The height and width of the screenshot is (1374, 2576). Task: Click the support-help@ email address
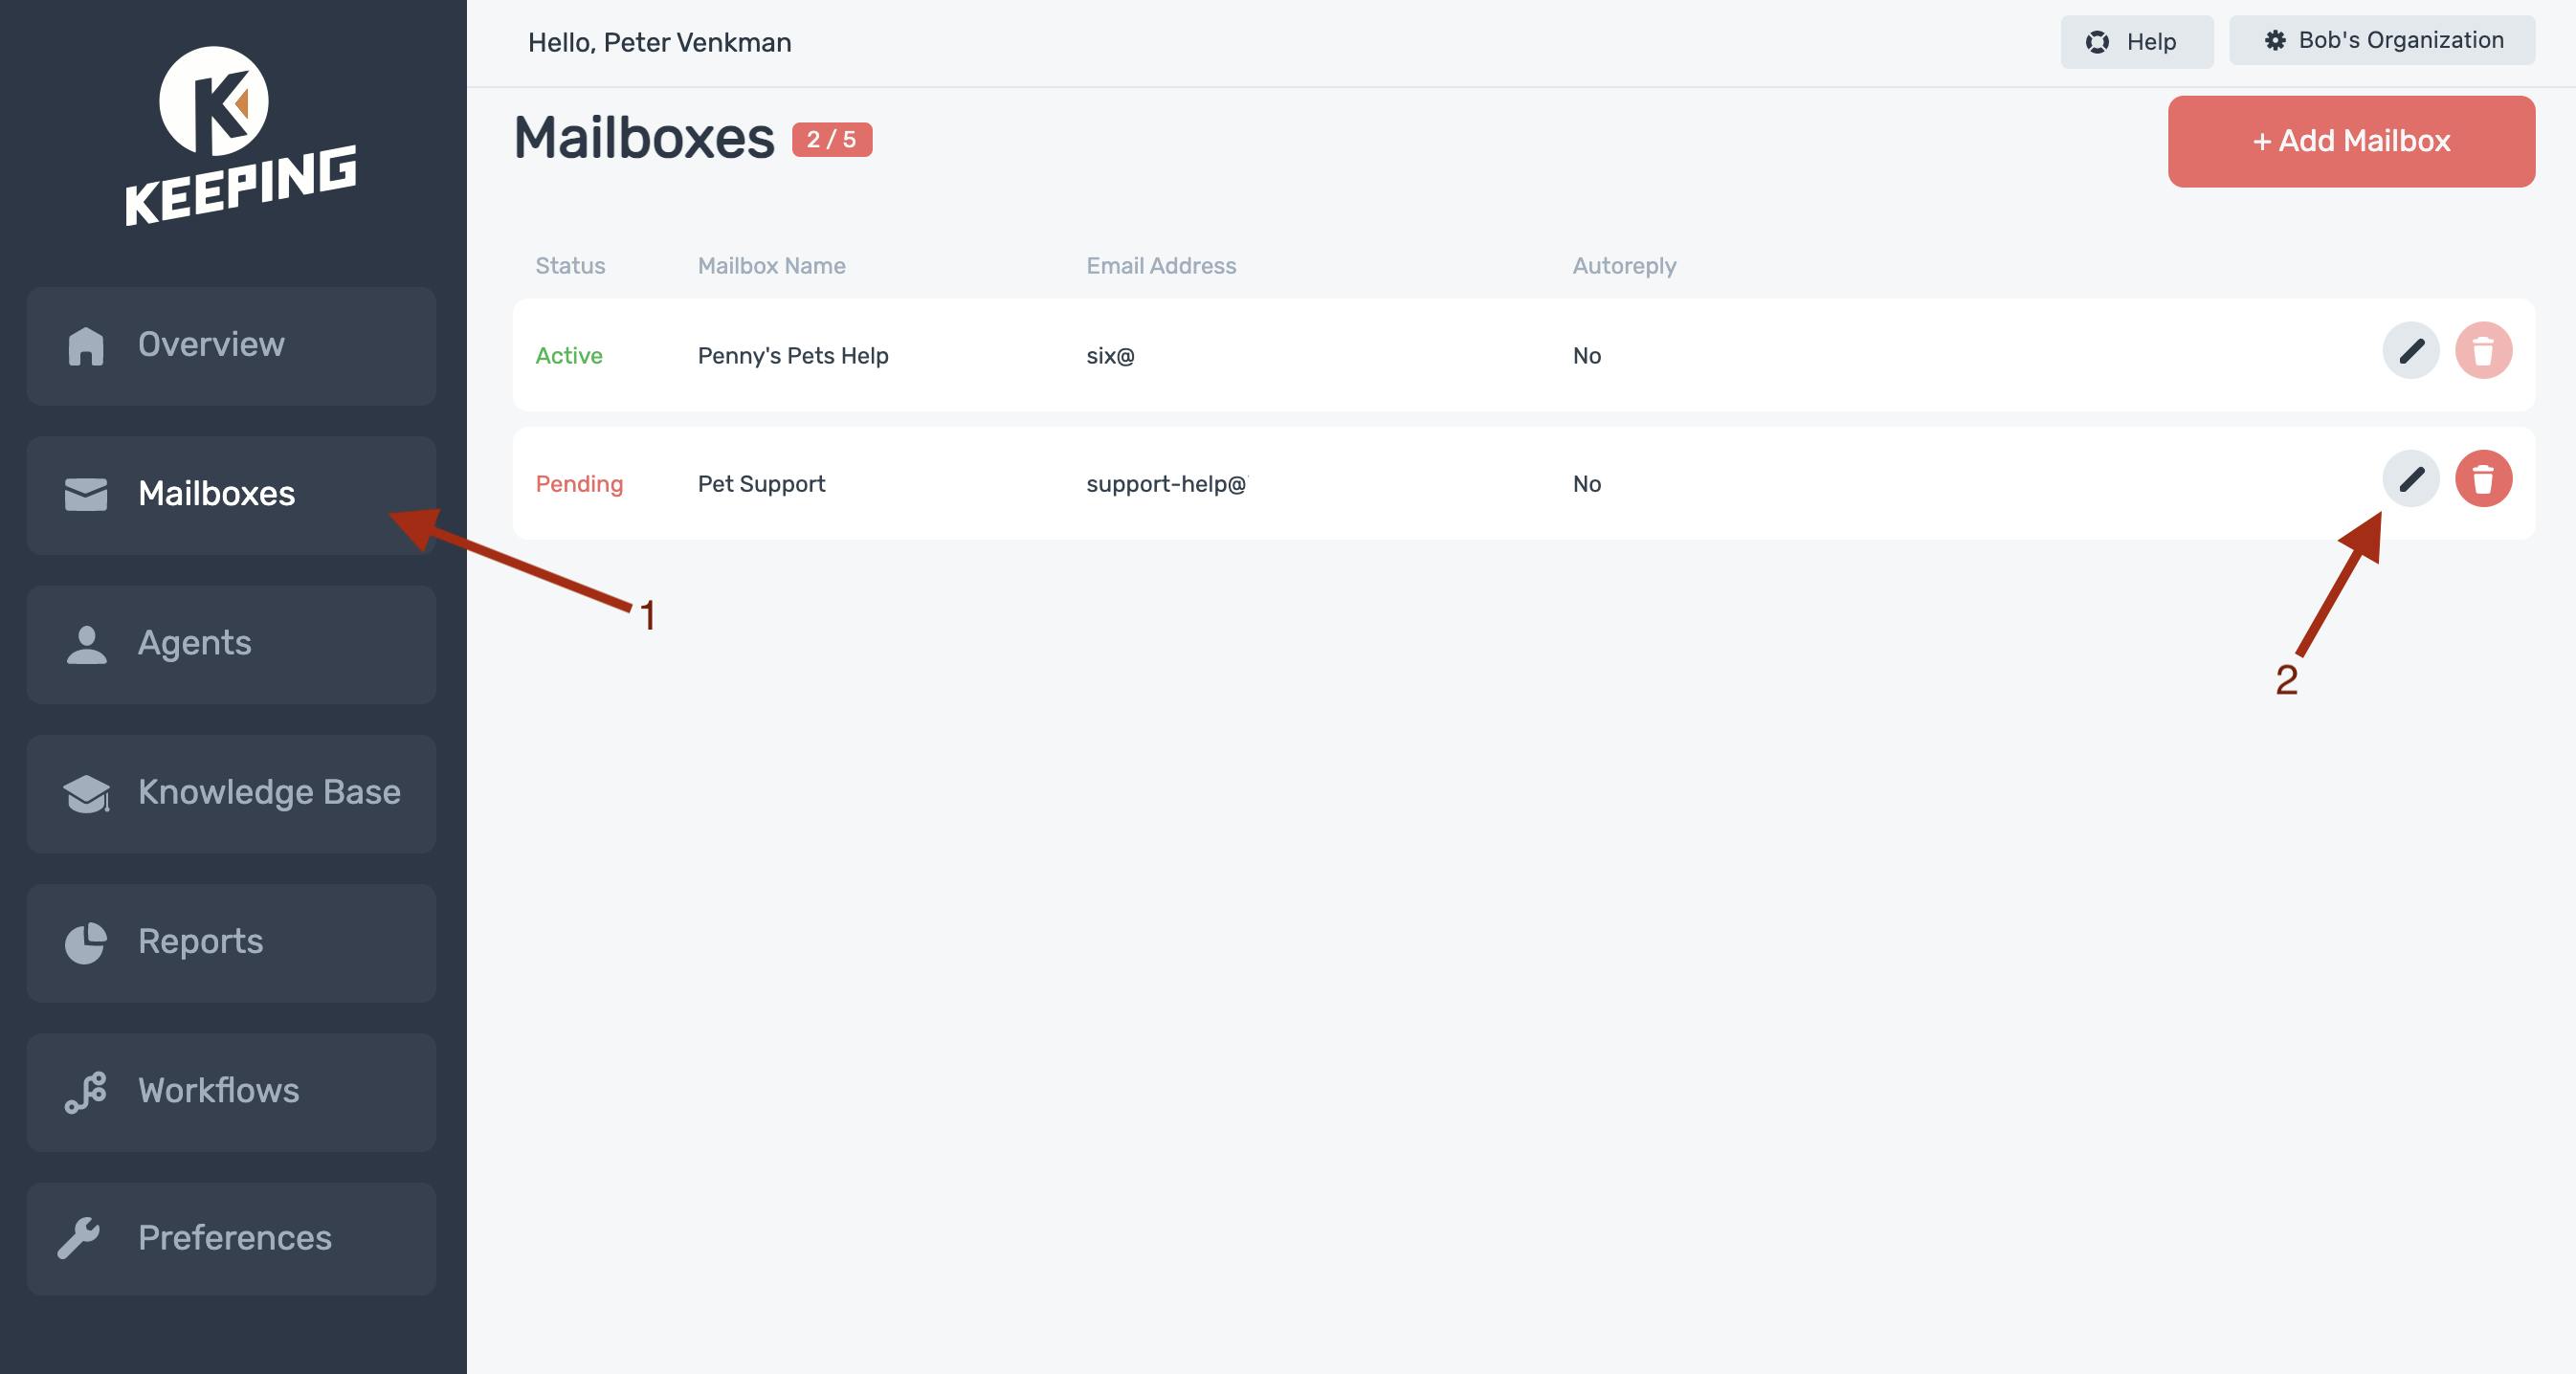(x=1166, y=484)
